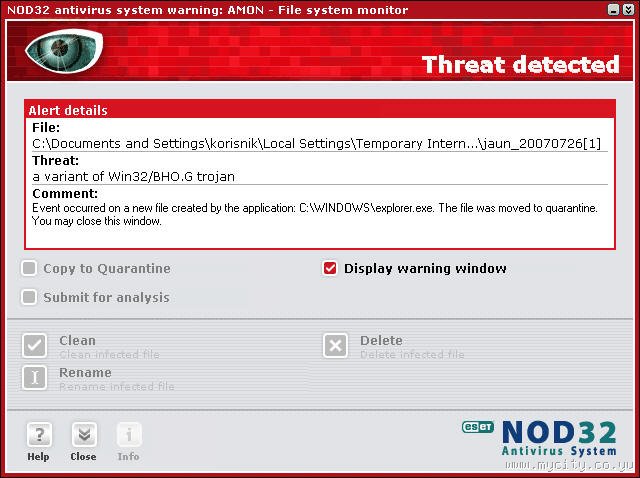
Task: Click the NOD32 eye logo
Action: pyautogui.click(x=64, y=51)
